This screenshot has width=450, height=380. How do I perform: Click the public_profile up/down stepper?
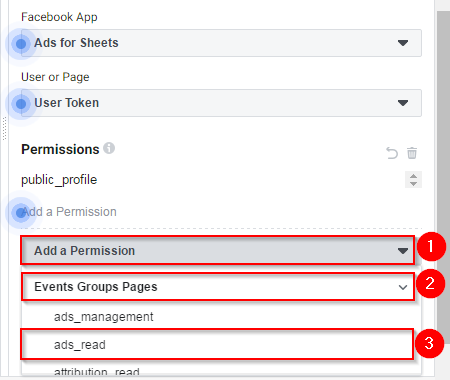[413, 180]
